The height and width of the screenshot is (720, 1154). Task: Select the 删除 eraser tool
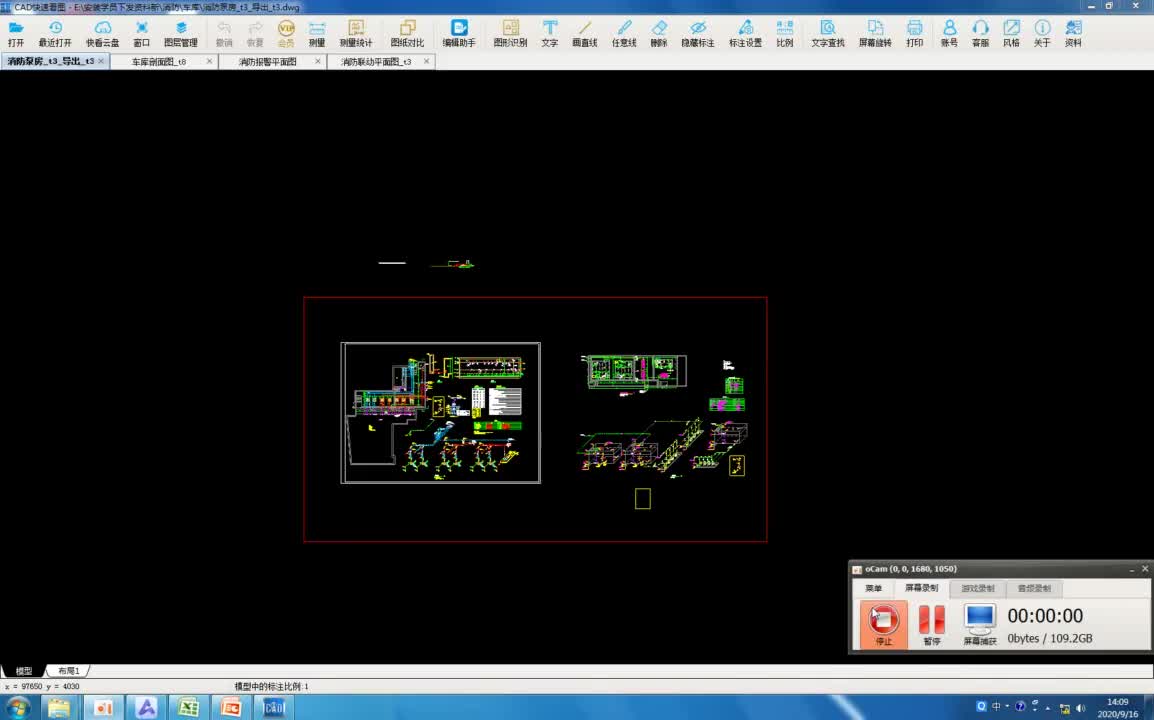pyautogui.click(x=659, y=34)
